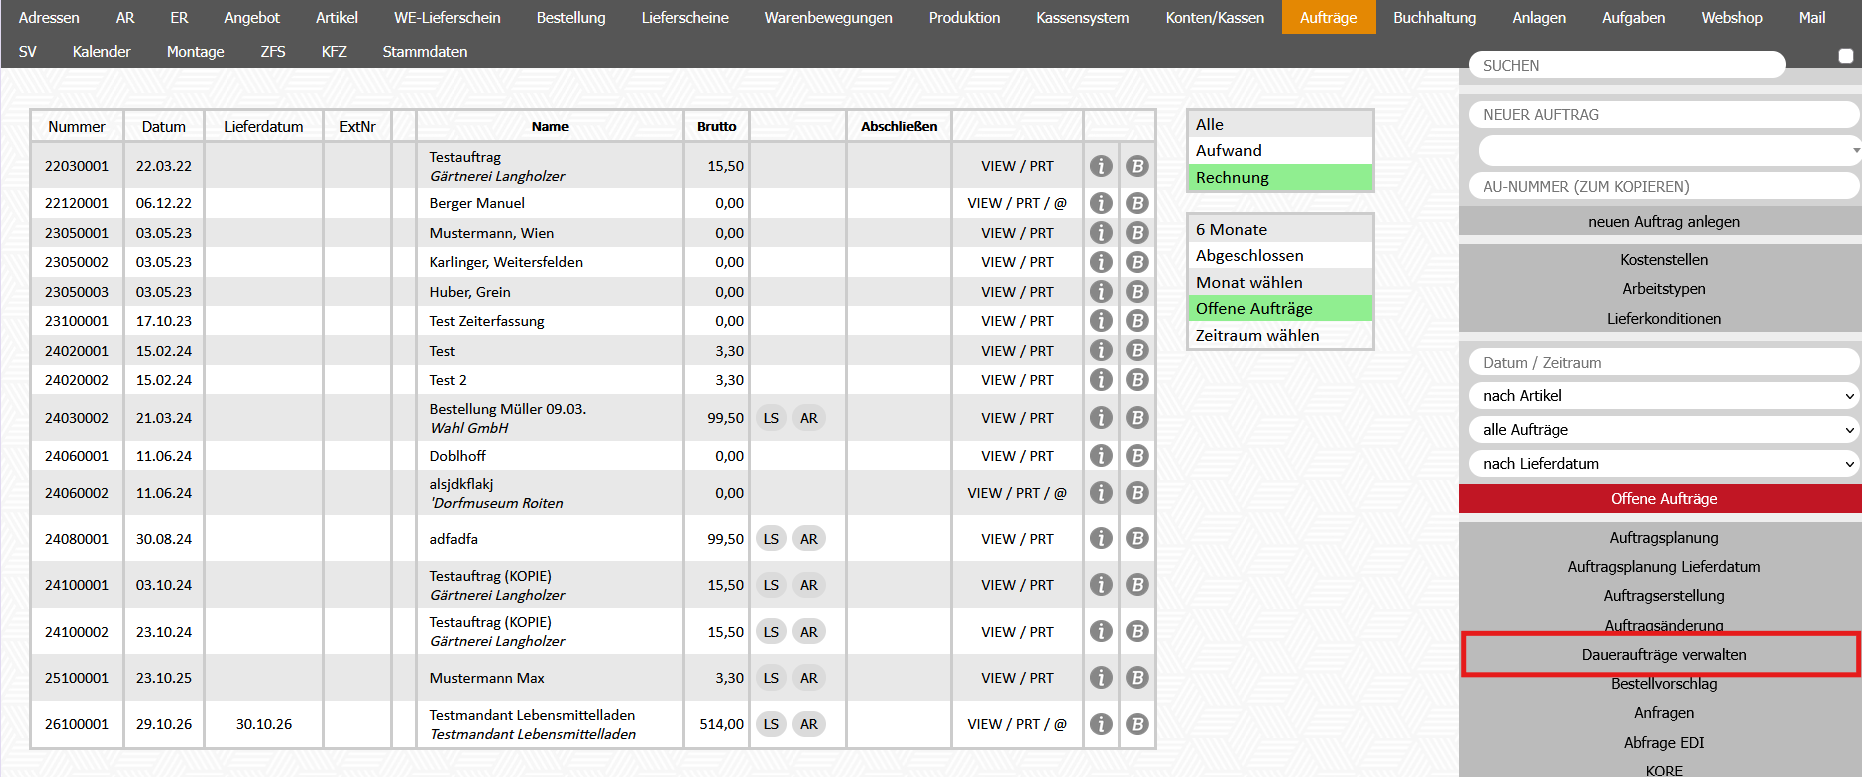Select 'Abgeschlossen' filter option

pyautogui.click(x=1279, y=256)
